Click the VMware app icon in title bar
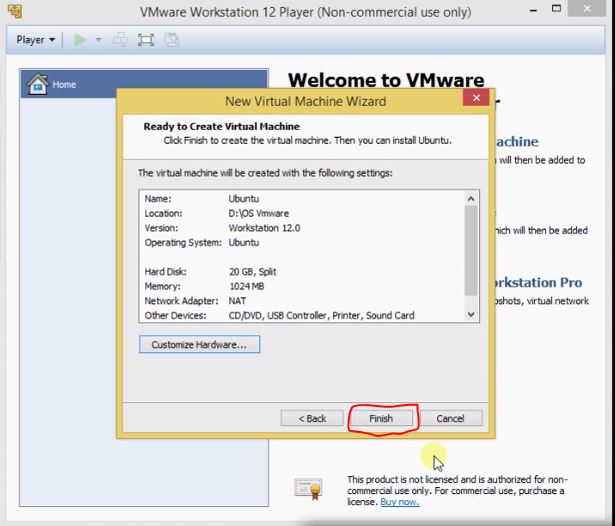Viewport: 615px width, 526px height. point(15,11)
